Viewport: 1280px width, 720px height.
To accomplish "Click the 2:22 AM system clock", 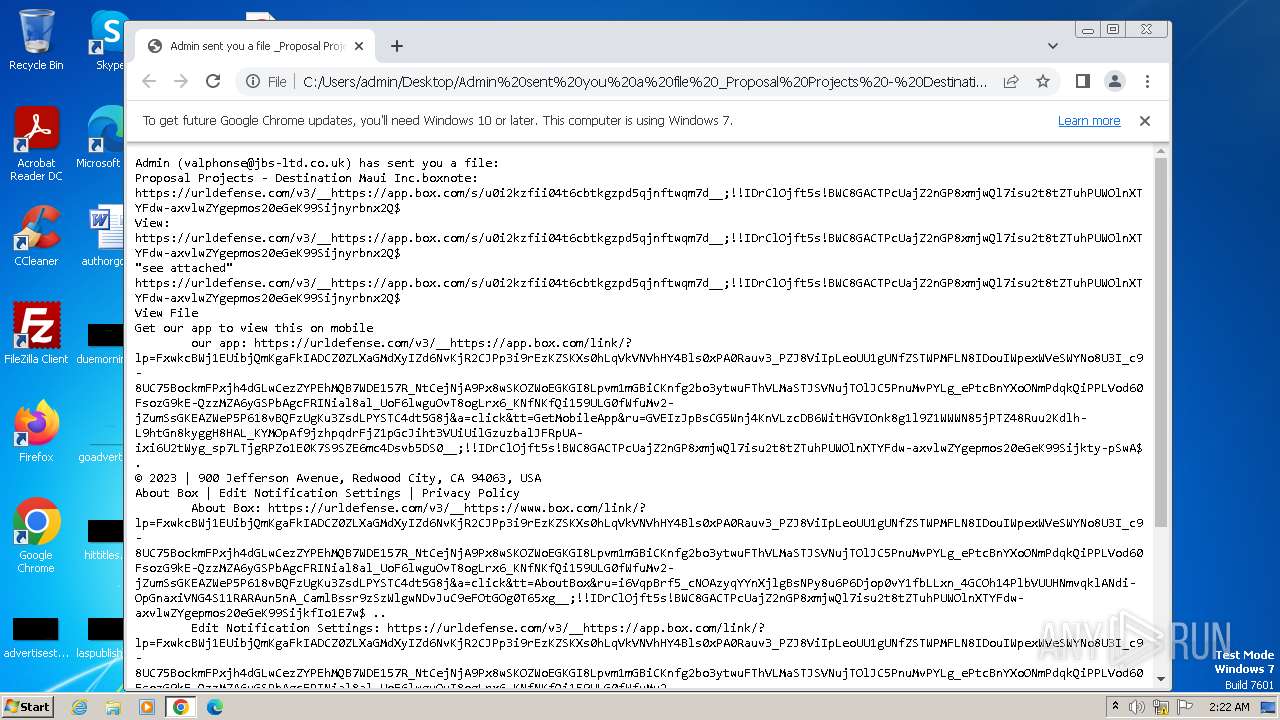I will [1228, 707].
